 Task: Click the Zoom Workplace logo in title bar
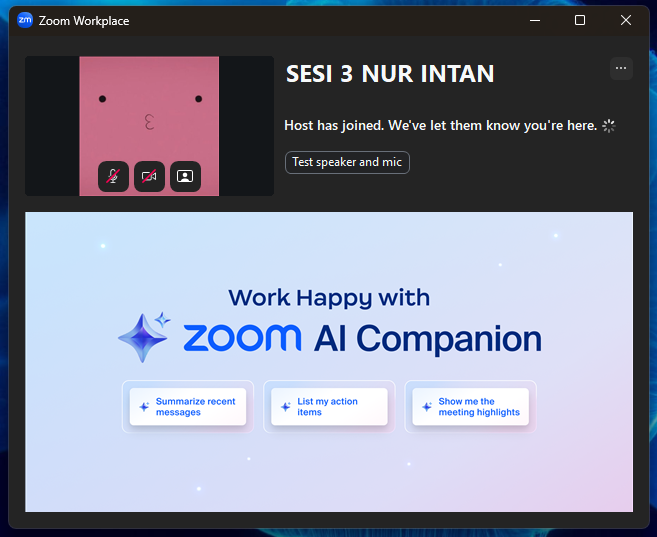coord(25,20)
